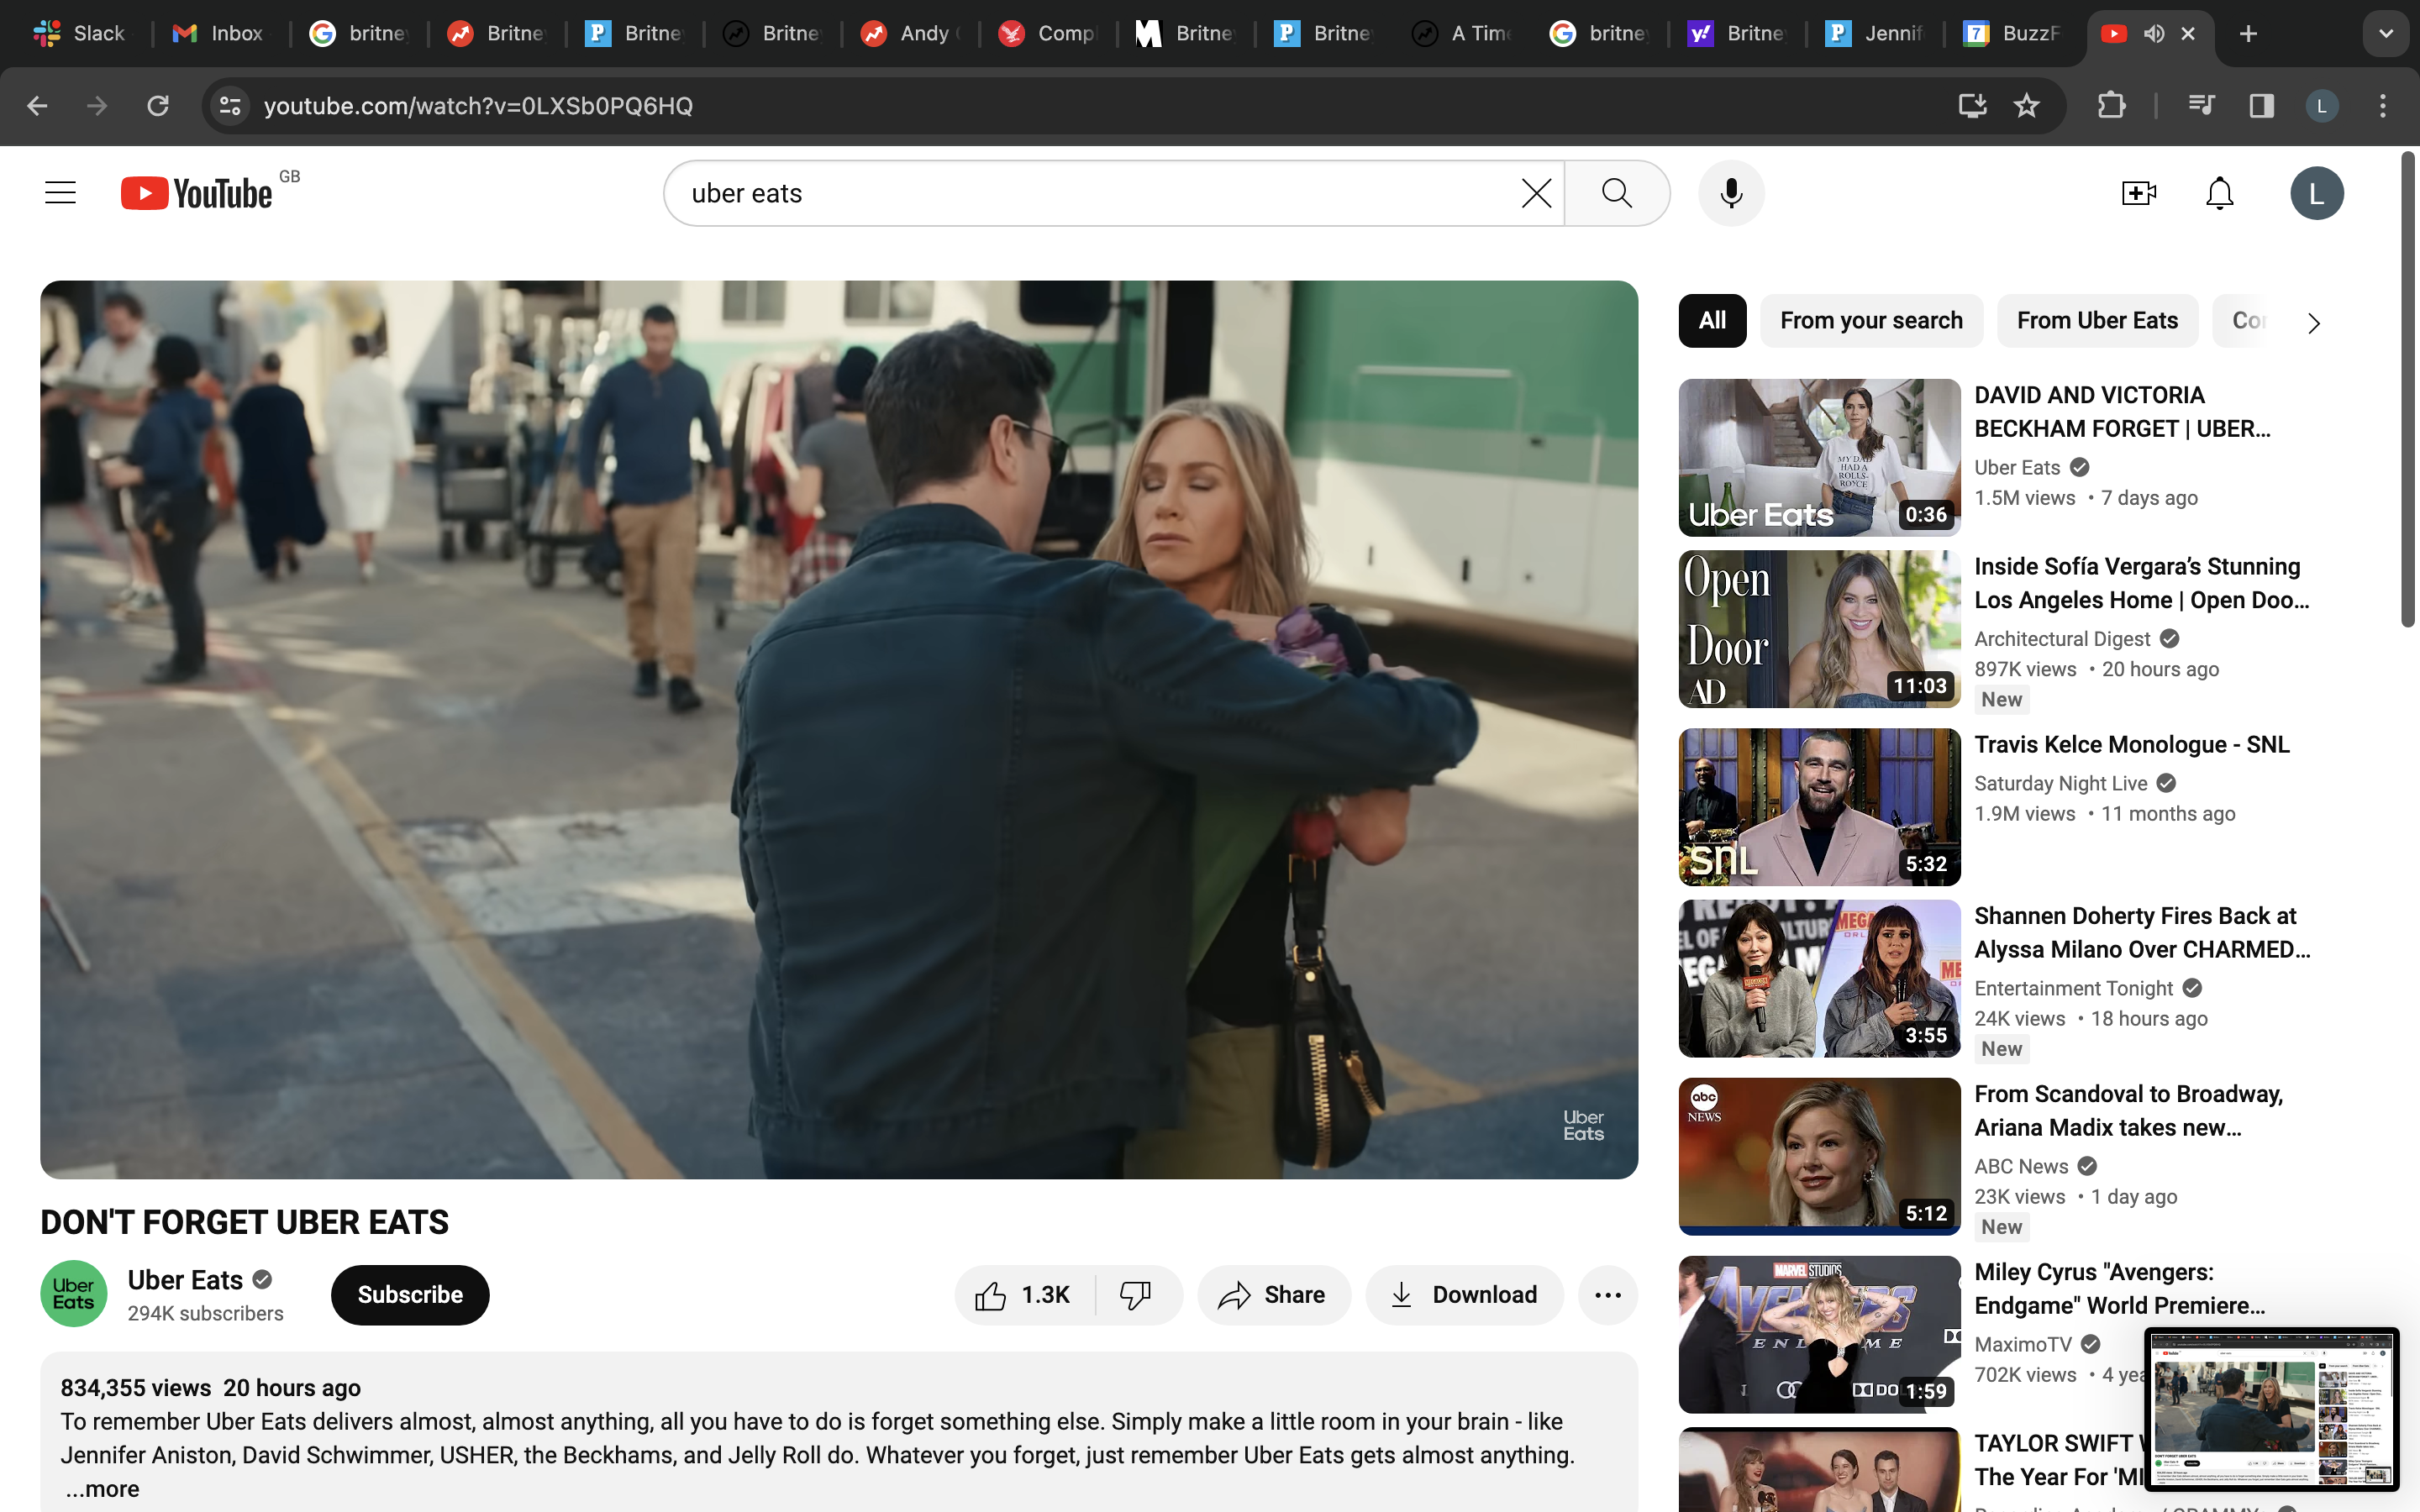This screenshot has width=2420, height=1512.
Task: Click the magnifying glass search button
Action: 1617,193
